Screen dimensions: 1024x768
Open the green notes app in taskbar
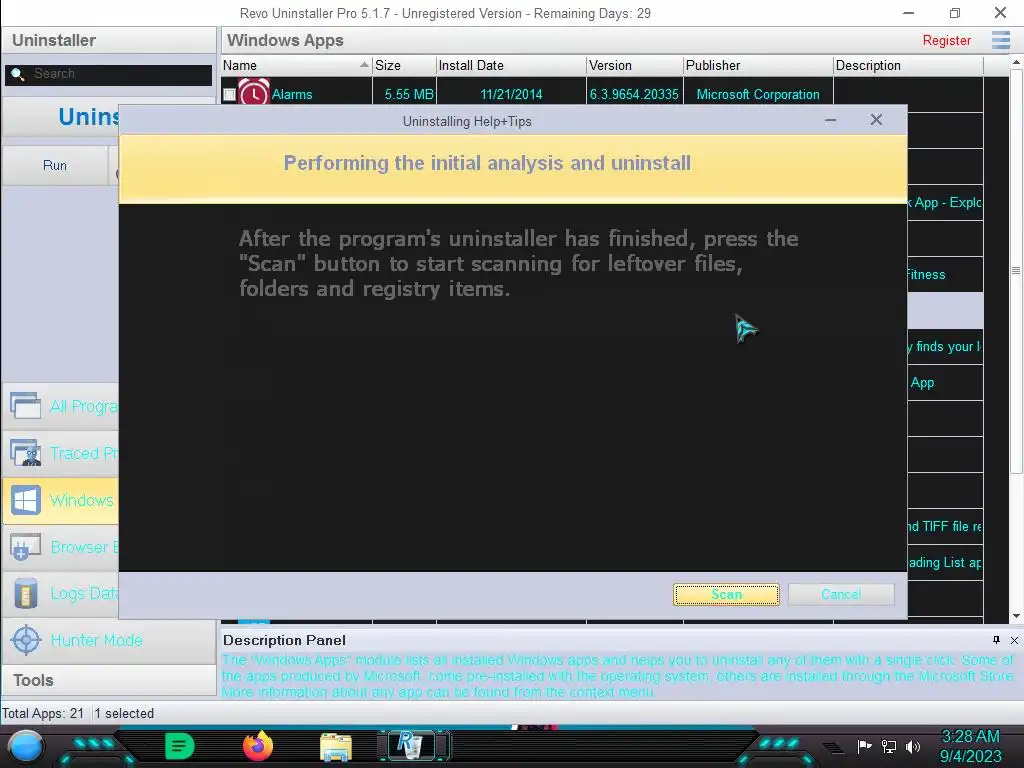coord(180,746)
